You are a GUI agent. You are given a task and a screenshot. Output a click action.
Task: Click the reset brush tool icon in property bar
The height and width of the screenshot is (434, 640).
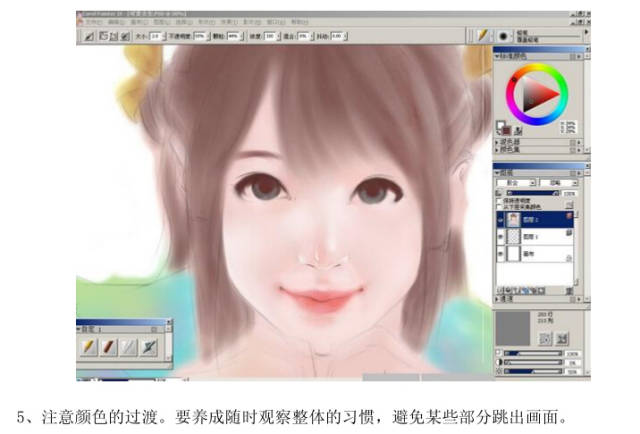89,36
